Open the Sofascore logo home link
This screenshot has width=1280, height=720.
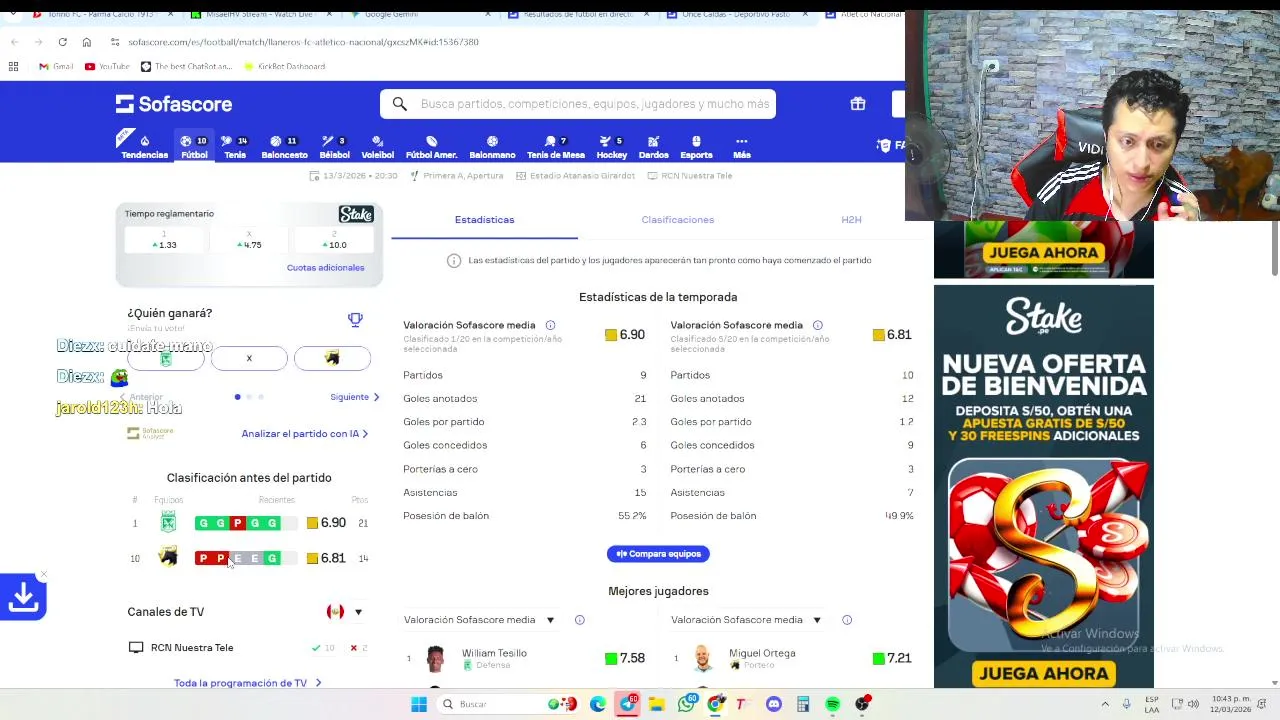point(174,104)
